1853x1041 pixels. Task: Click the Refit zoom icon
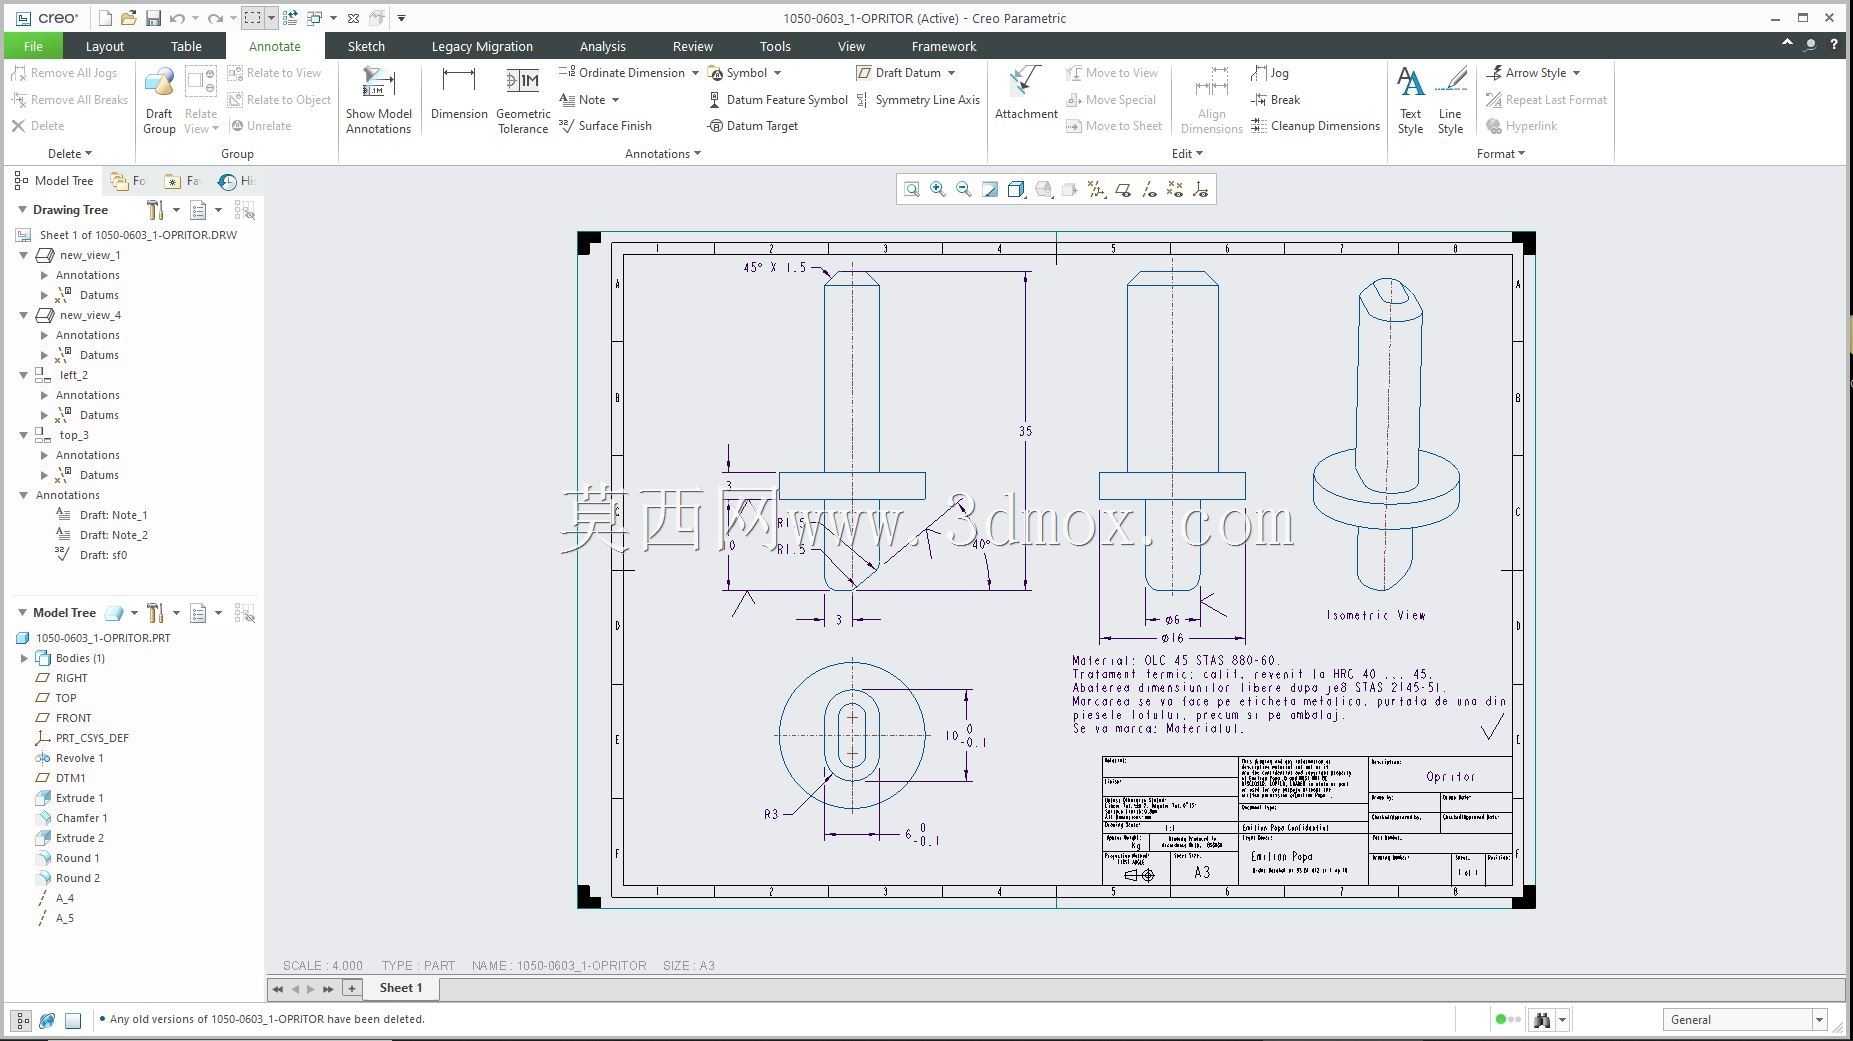[912, 189]
